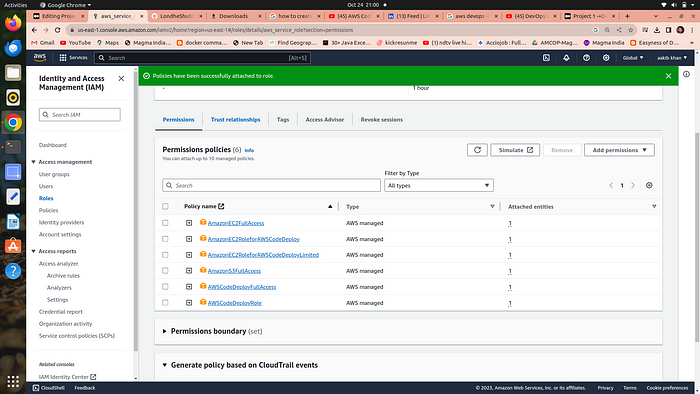Open the aakib khan account menu
Screen dimensions: 700x394
[672, 58]
